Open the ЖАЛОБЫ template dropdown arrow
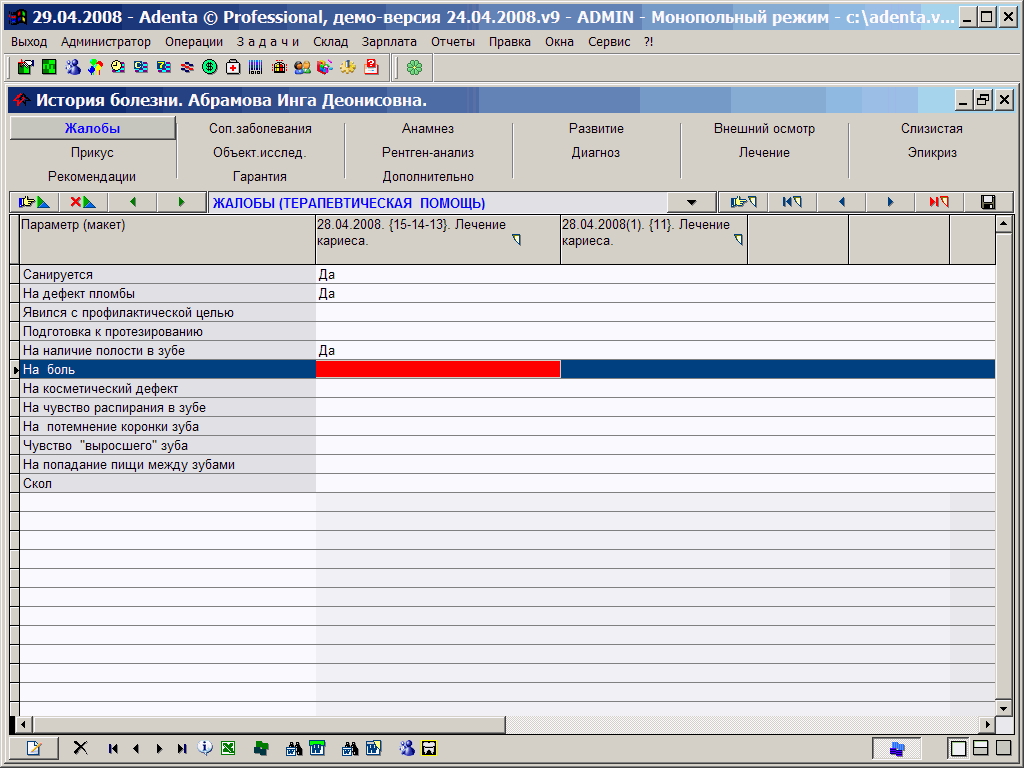Screen dimensions: 1024x768 pos(691,202)
